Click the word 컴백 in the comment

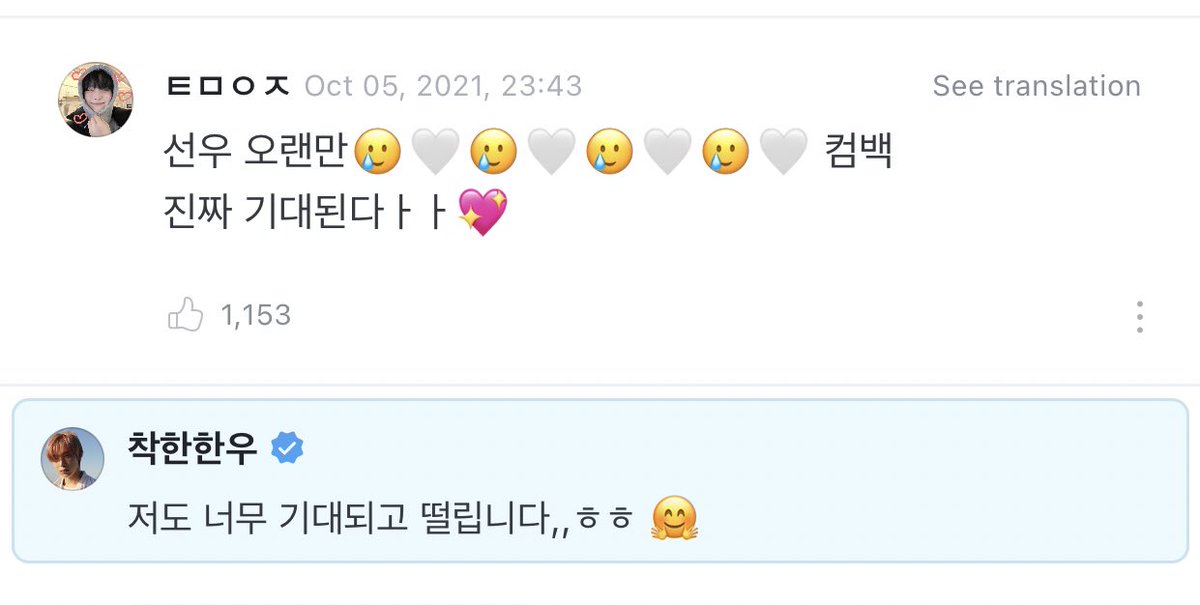[858, 153]
